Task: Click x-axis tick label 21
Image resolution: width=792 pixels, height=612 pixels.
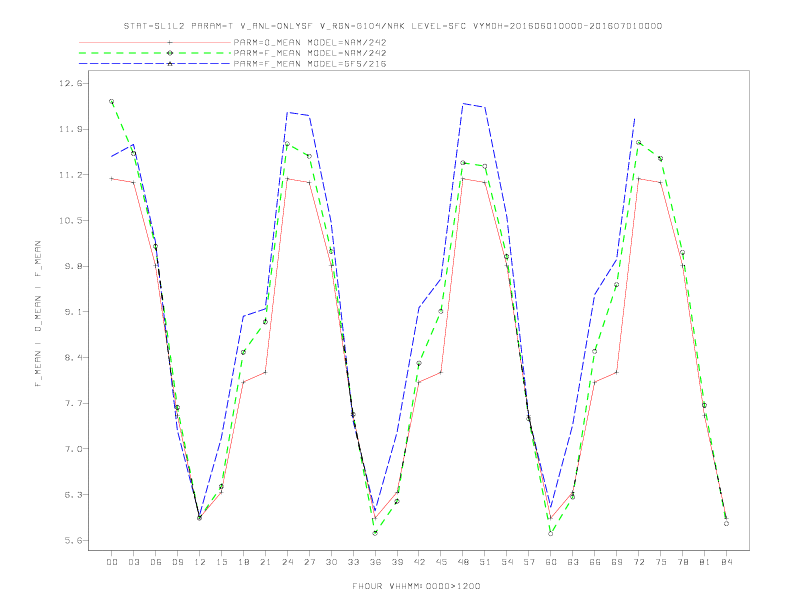Action: (266, 562)
